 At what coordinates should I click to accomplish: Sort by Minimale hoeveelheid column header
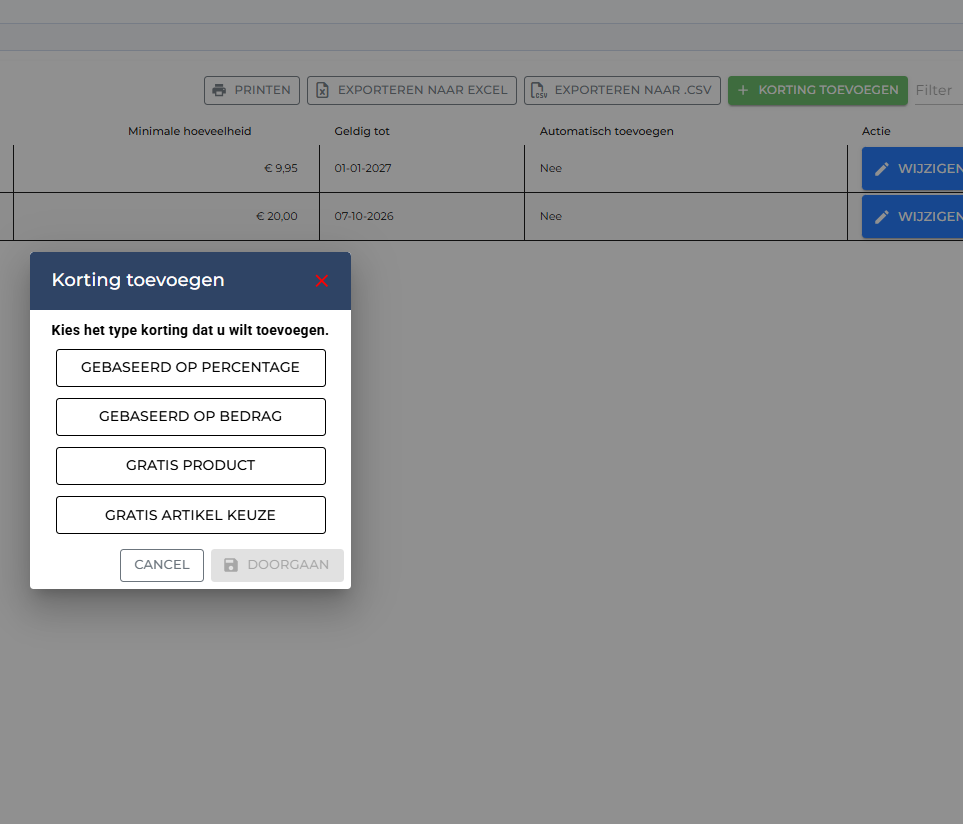189,131
